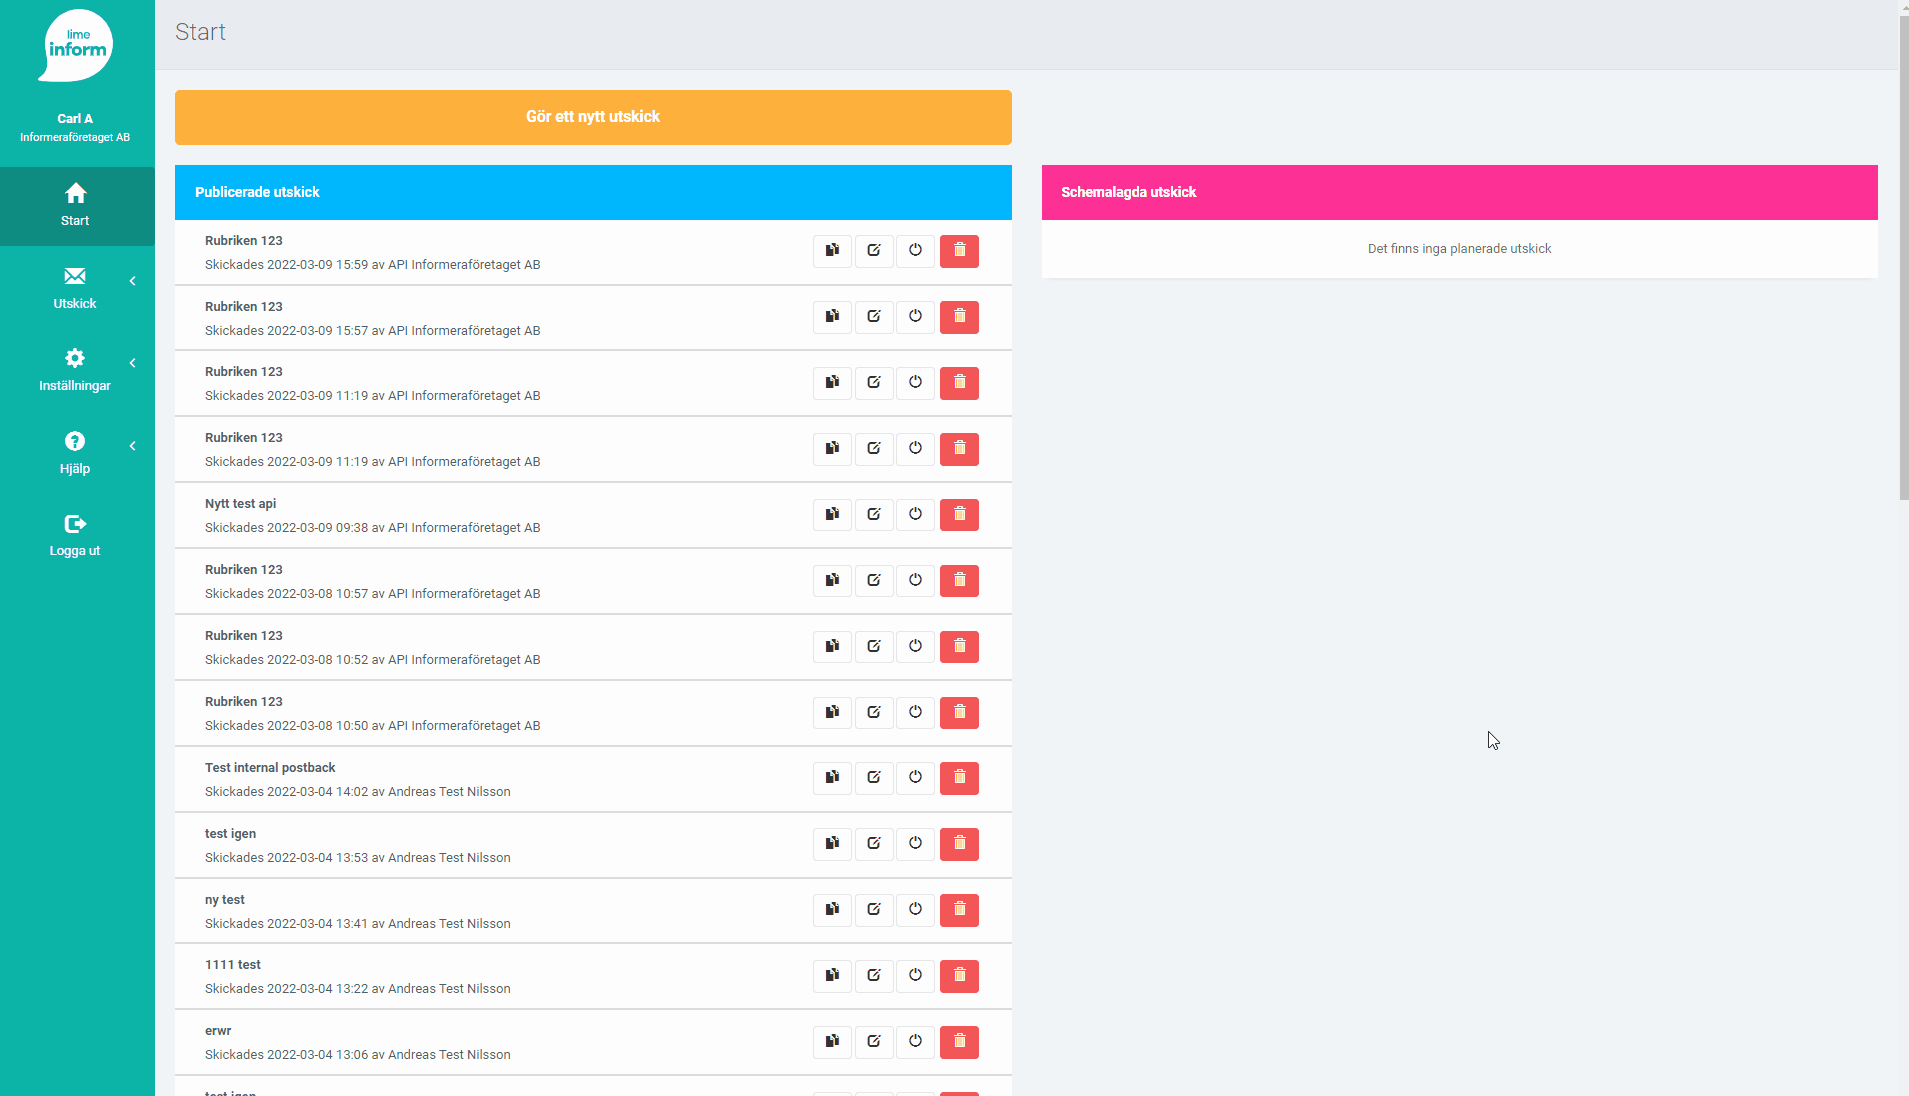1909x1096 pixels.
Task: Open the Start home menu item
Action: [76, 205]
